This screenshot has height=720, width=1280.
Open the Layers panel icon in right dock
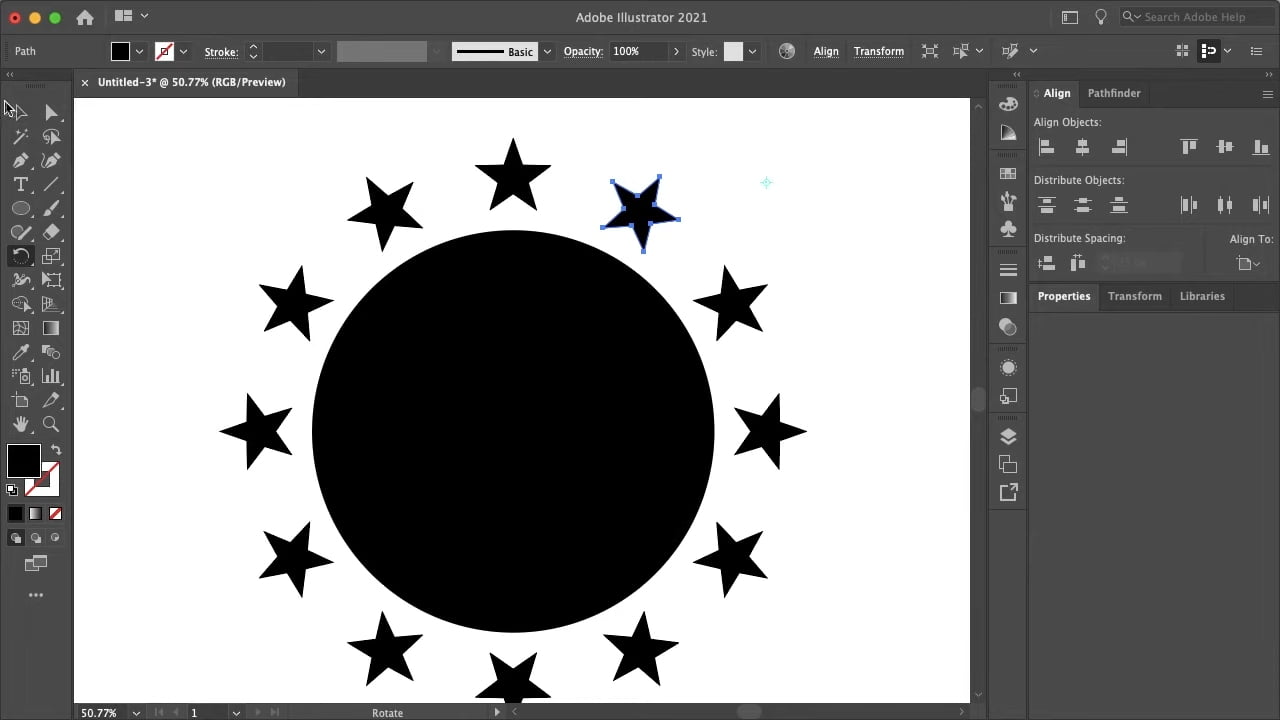pyautogui.click(x=1008, y=436)
